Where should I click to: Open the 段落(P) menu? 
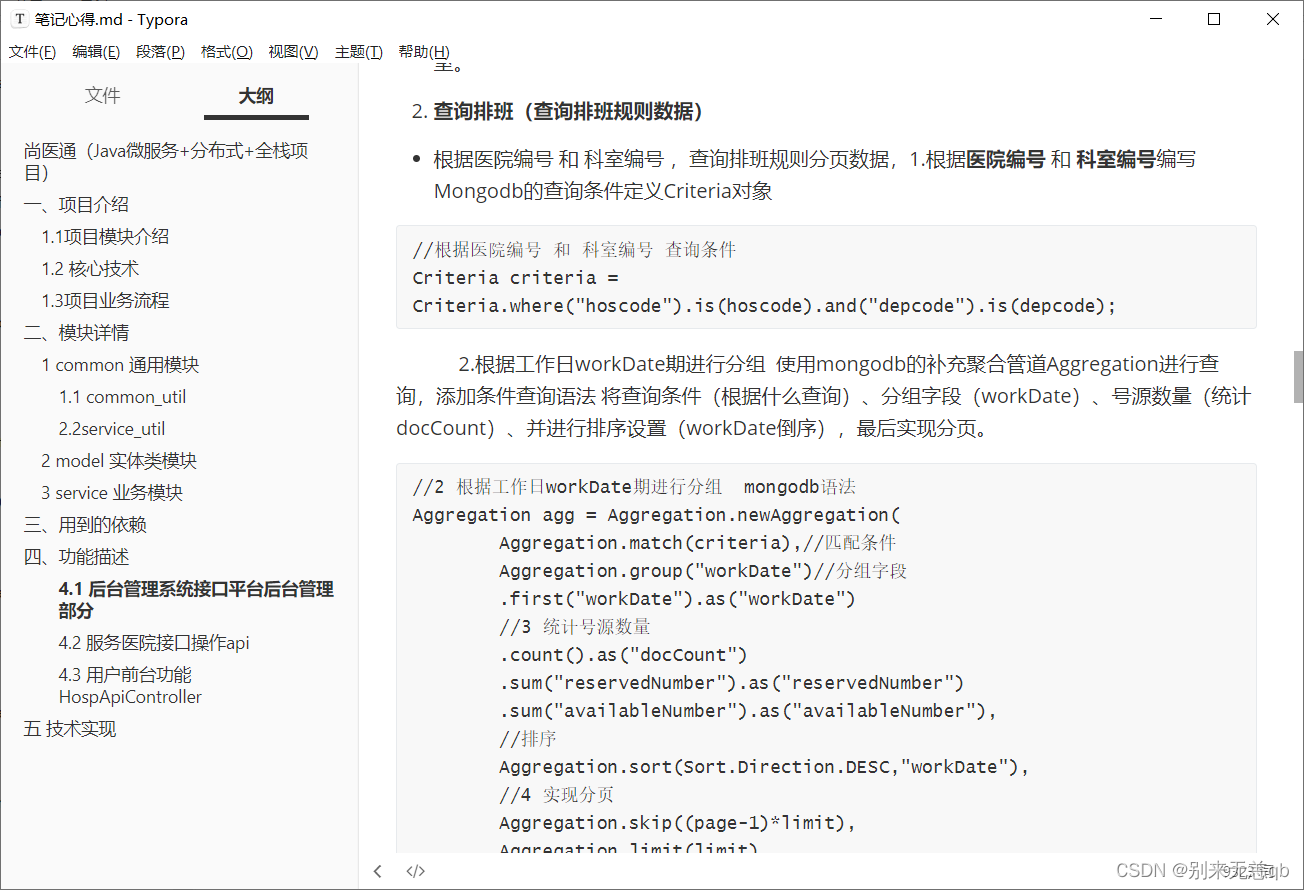[160, 52]
